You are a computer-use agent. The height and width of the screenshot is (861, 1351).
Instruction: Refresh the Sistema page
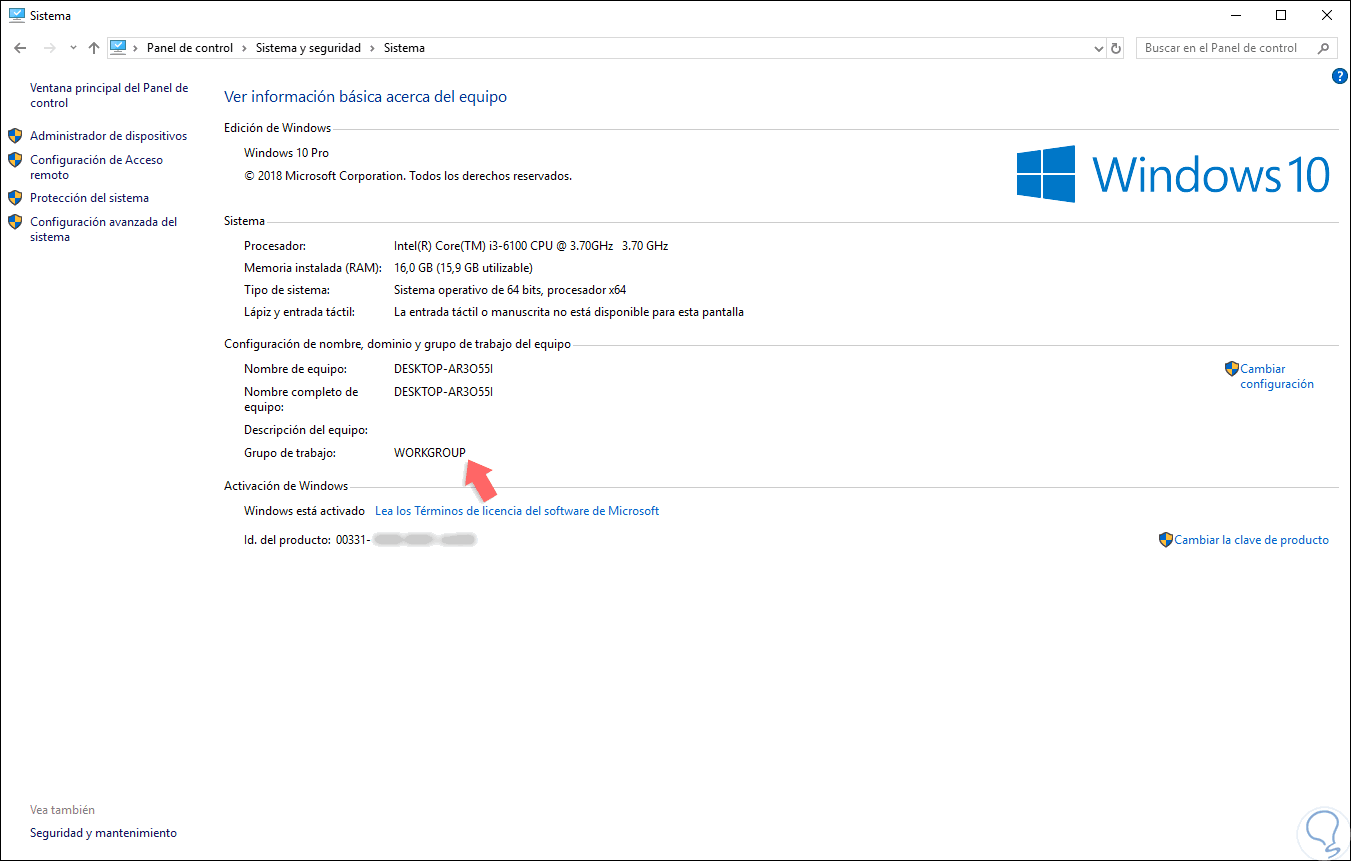[1117, 48]
